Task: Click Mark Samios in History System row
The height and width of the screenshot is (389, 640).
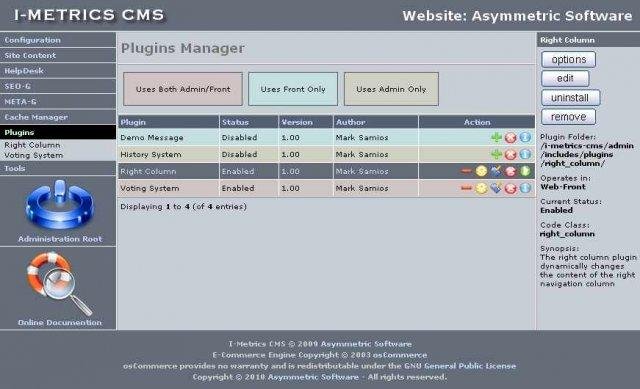Action: [362, 154]
